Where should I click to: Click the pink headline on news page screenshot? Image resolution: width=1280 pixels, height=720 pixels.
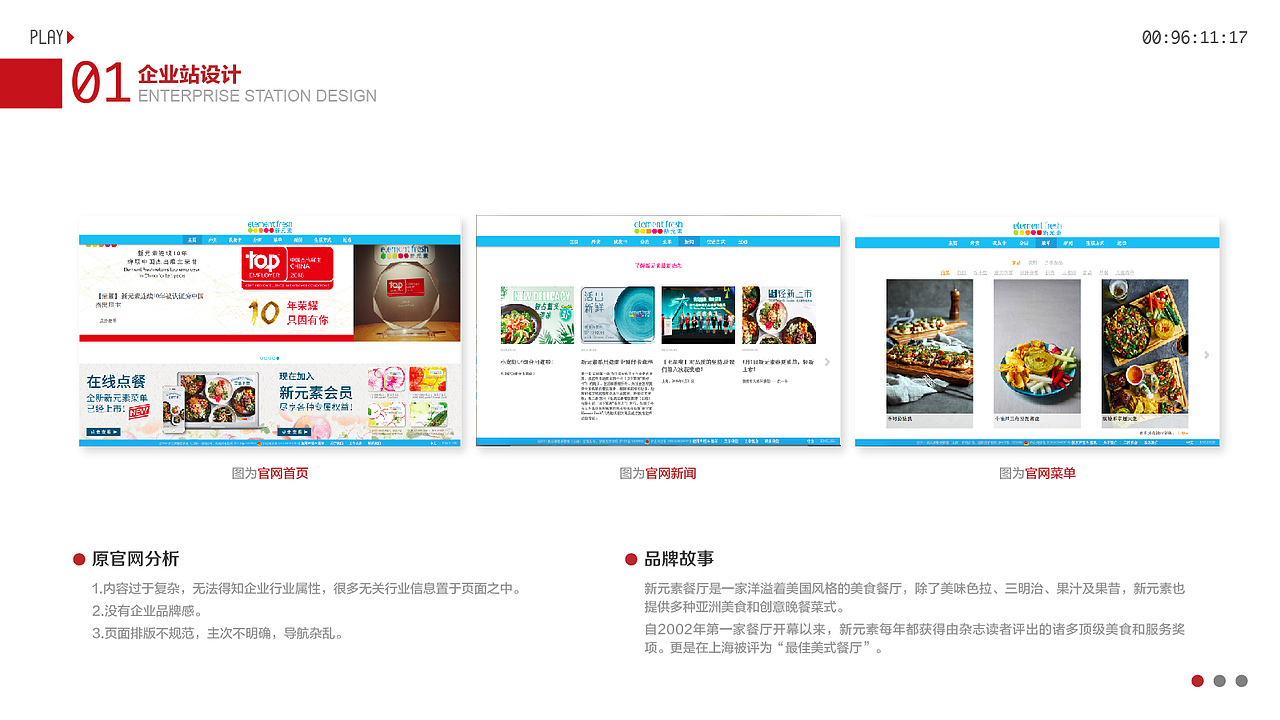658,266
